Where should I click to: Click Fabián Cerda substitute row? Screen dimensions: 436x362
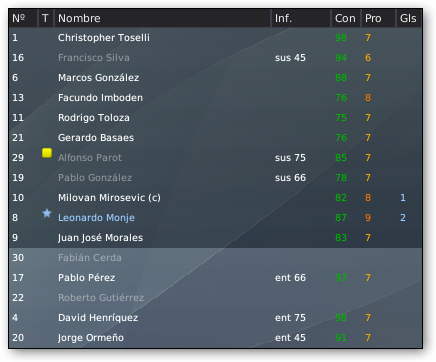click(215, 258)
